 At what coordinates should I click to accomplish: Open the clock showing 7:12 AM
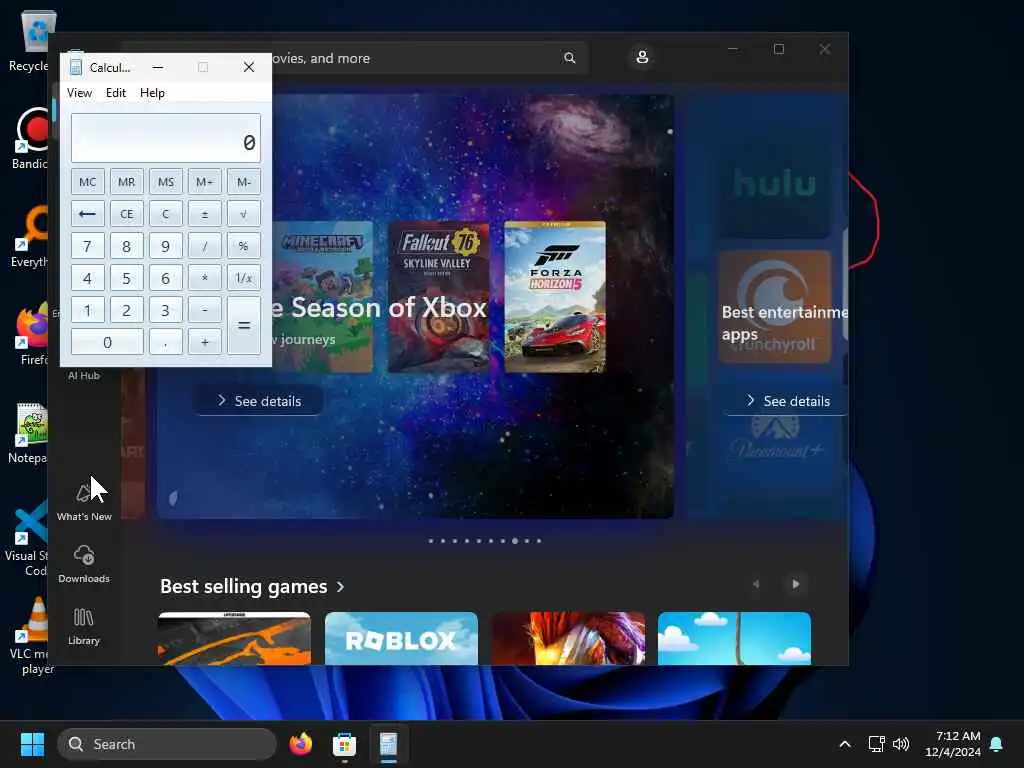click(953, 744)
